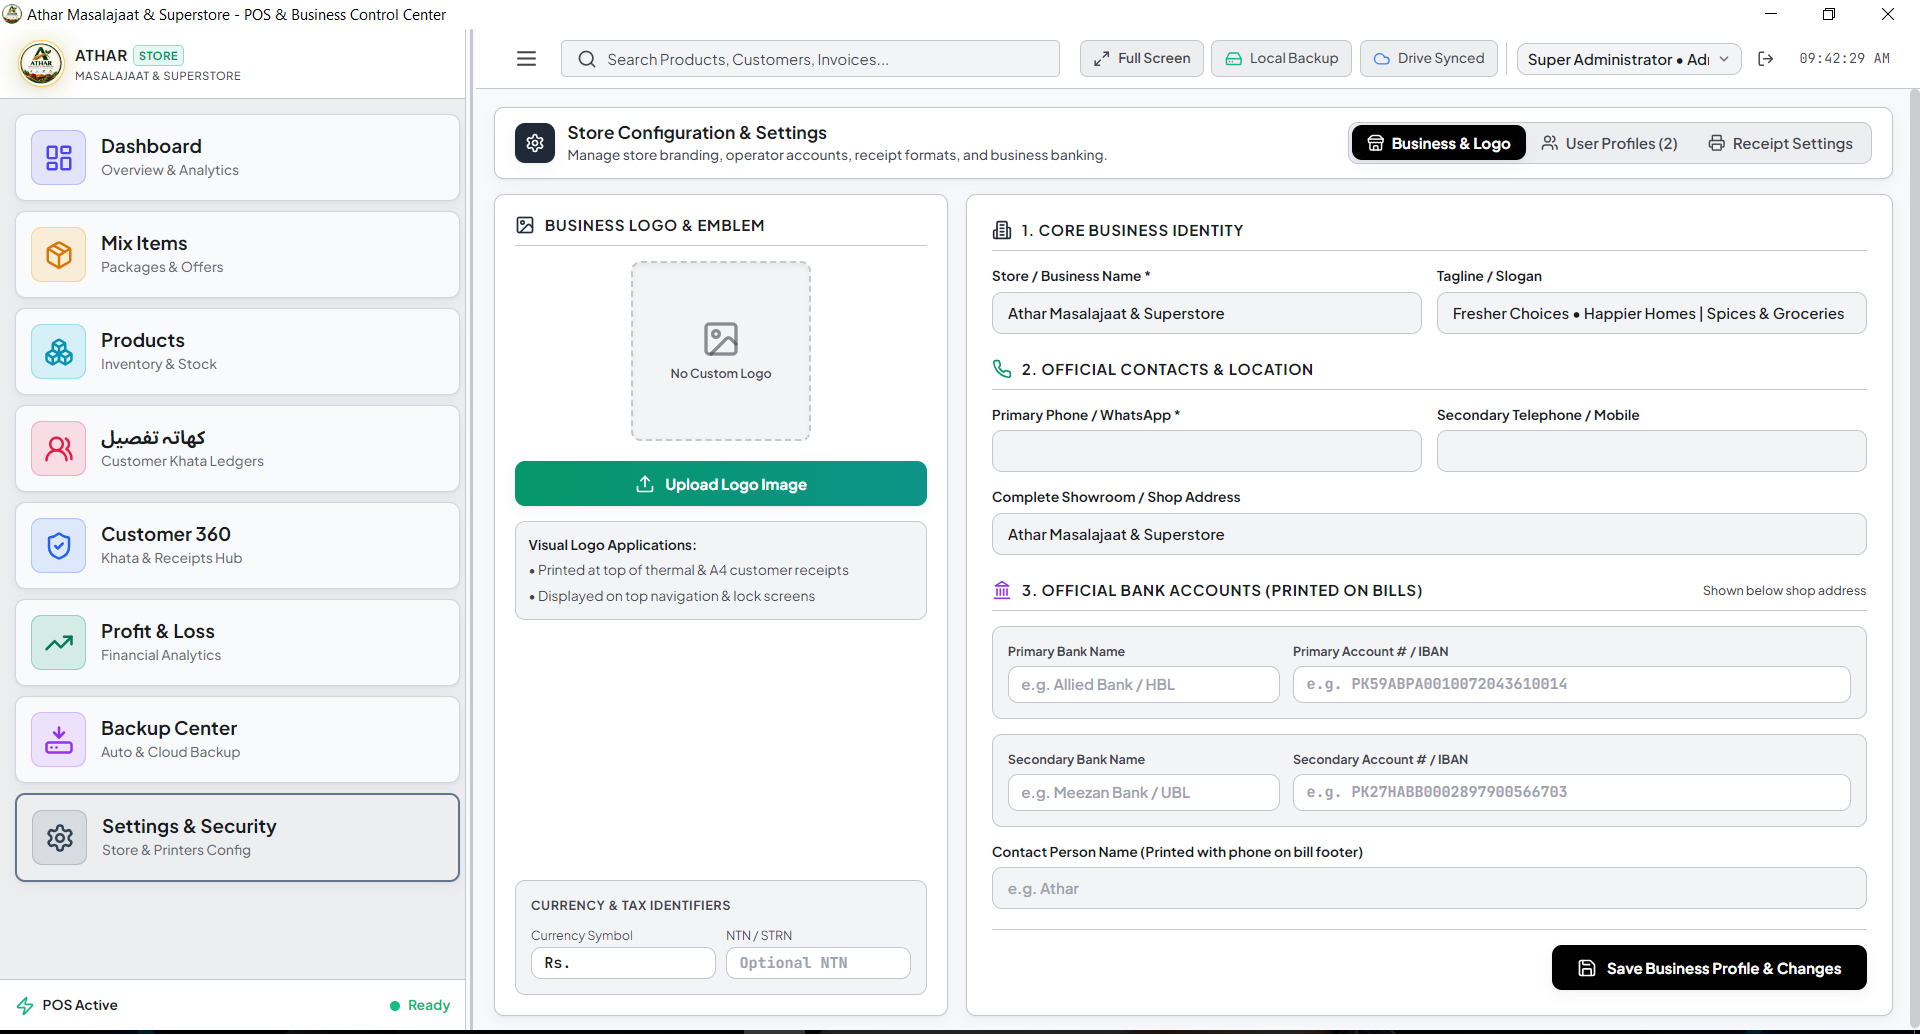Screen dimensions: 1920x1034
Task: Open the Receipt Settings tab
Action: coord(1781,143)
